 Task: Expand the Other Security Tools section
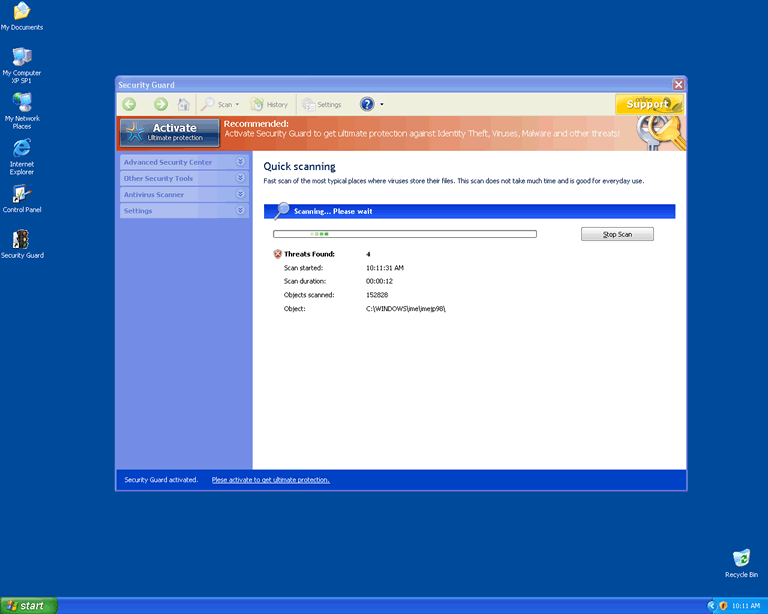[183, 178]
